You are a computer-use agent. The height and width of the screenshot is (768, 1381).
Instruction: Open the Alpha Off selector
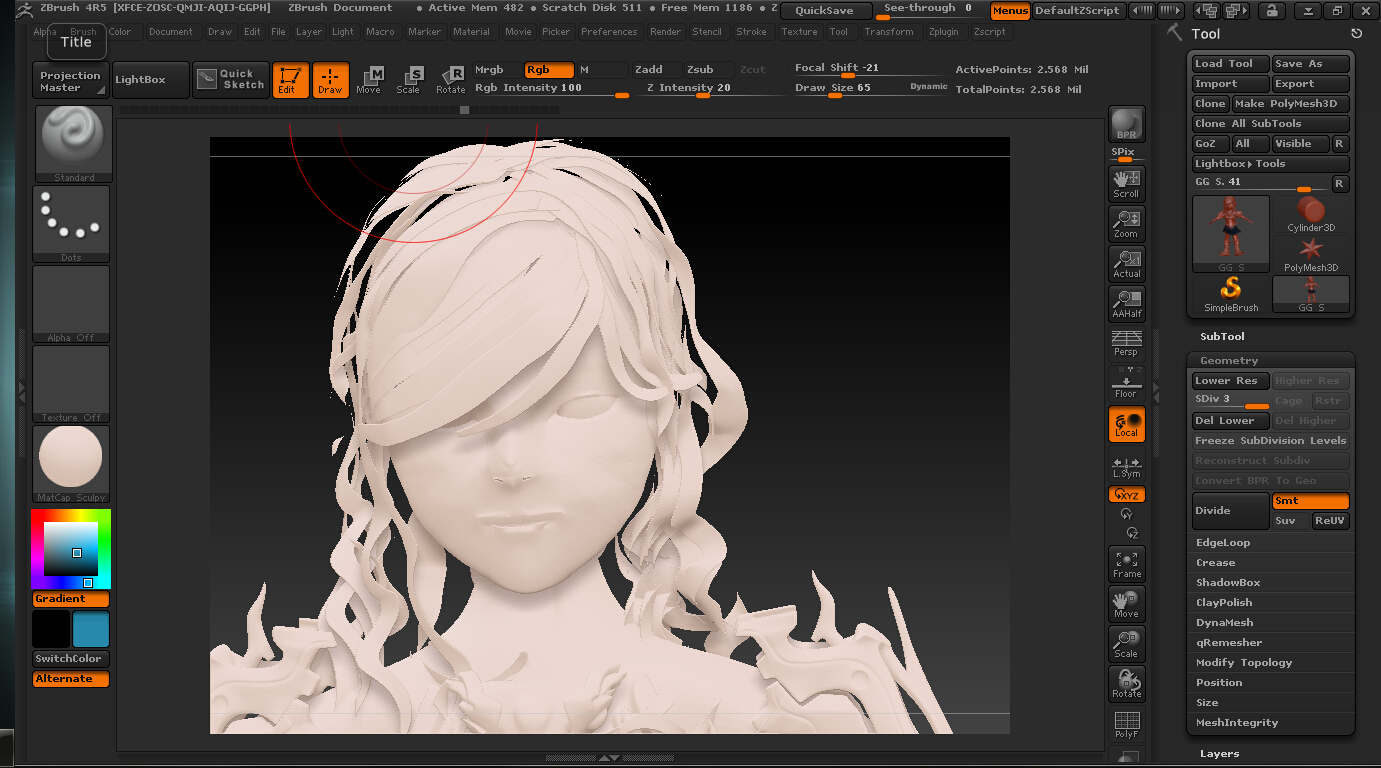71,304
